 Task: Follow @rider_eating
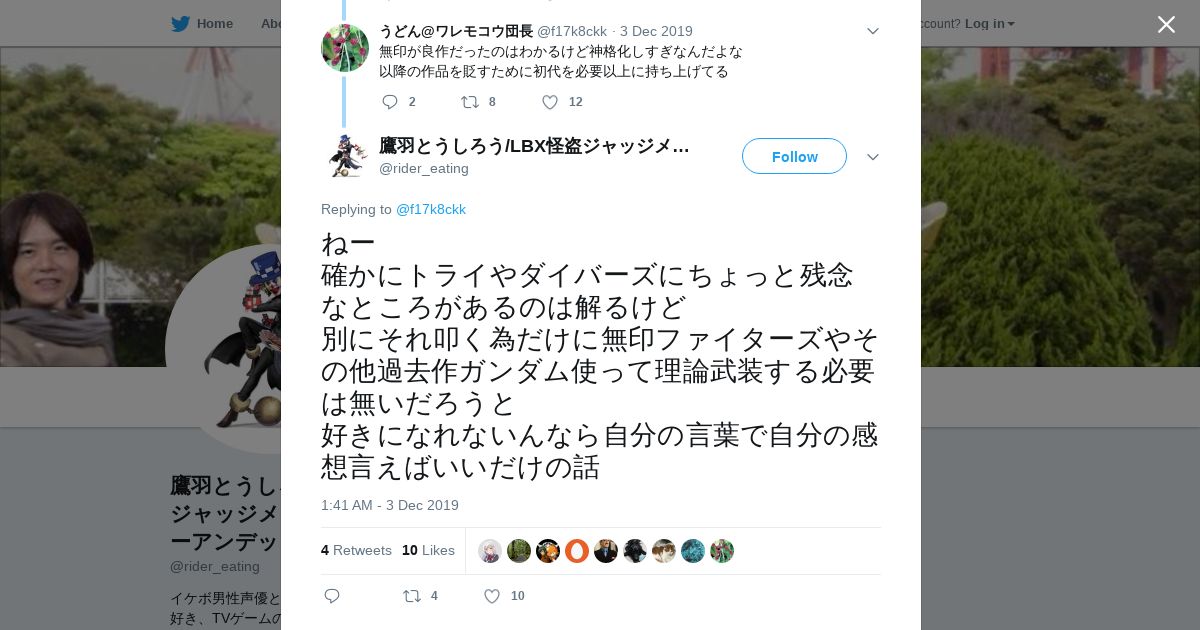794,156
